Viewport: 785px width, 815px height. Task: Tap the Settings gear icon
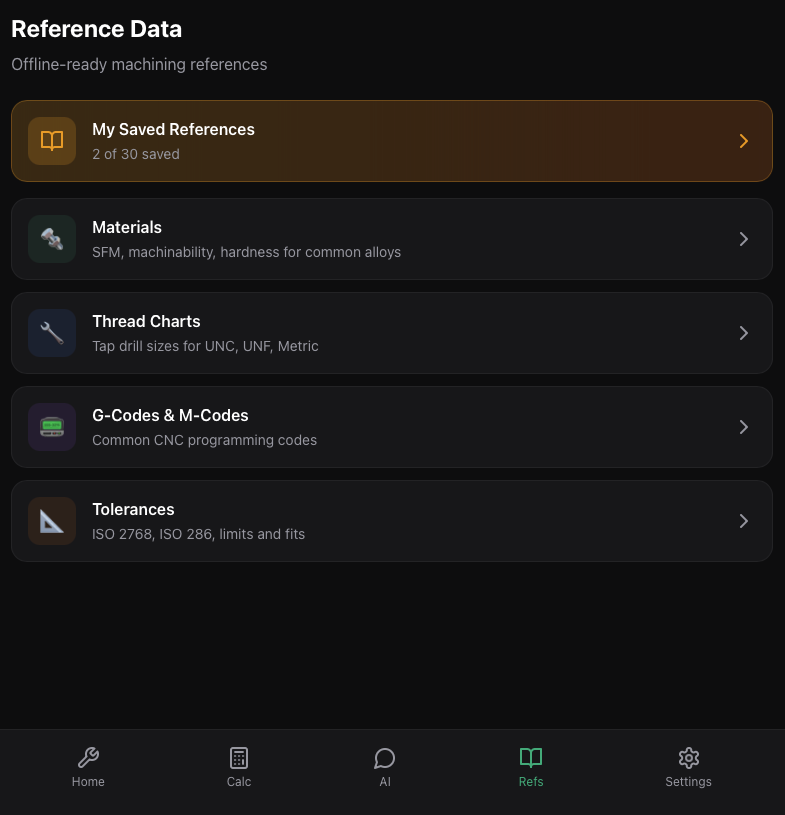coord(689,758)
